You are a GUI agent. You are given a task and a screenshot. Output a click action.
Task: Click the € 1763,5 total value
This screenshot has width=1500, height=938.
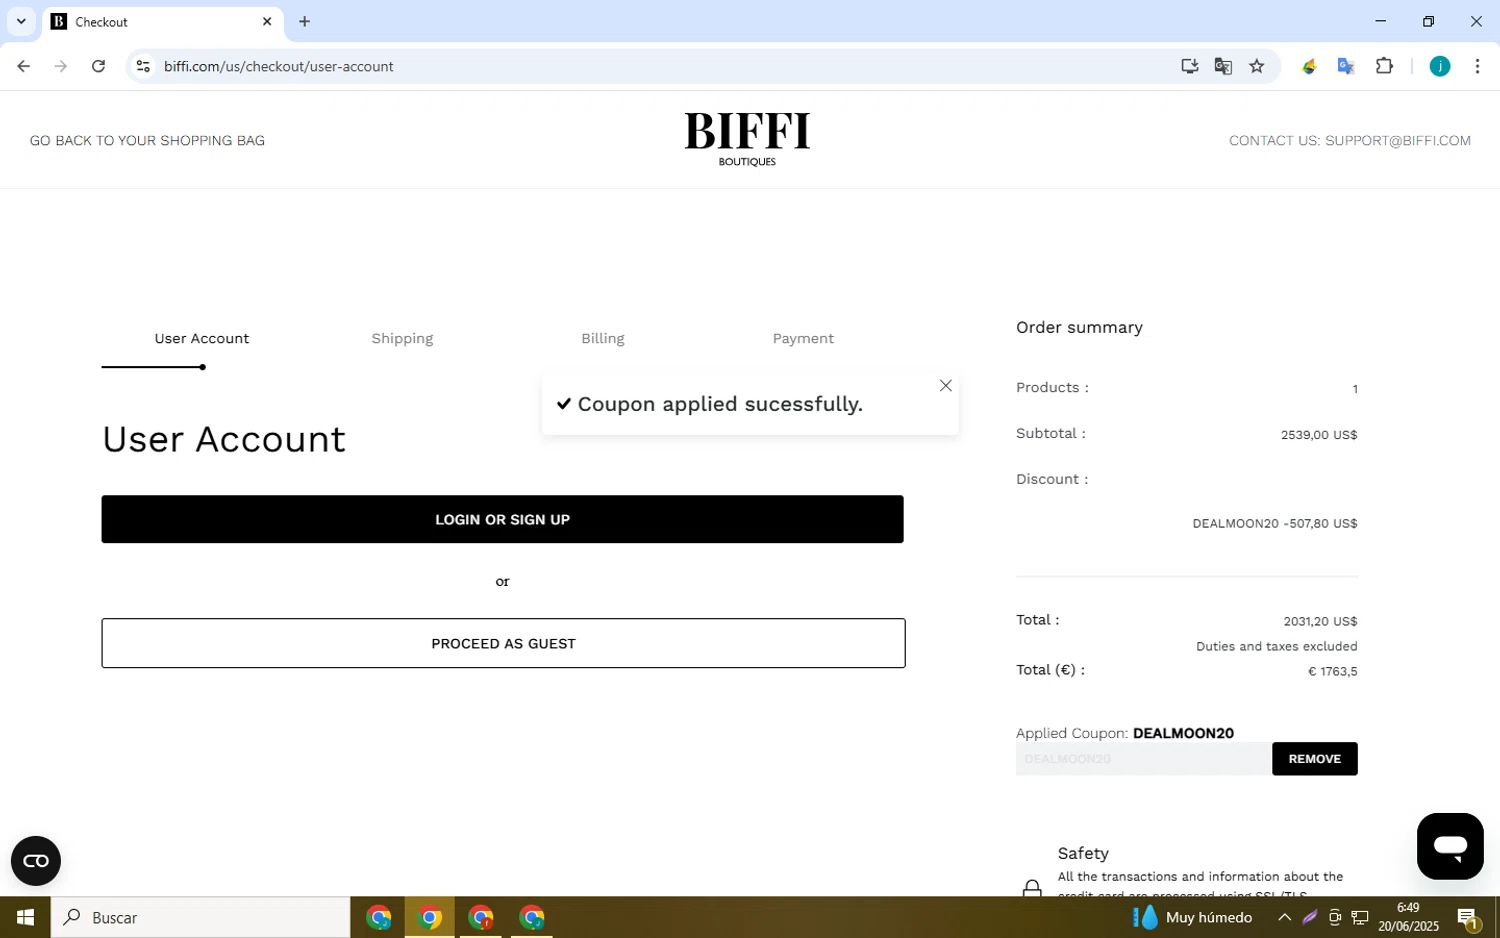pyautogui.click(x=1333, y=672)
